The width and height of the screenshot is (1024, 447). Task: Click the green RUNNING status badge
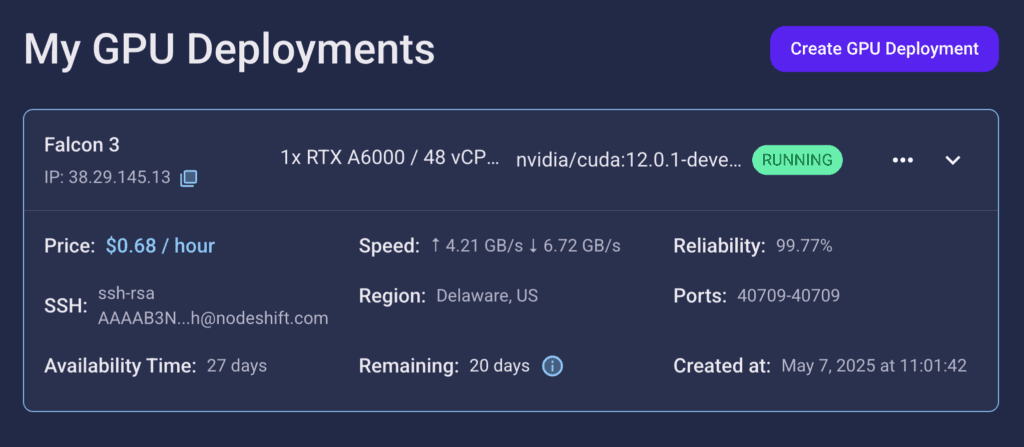pos(797,159)
